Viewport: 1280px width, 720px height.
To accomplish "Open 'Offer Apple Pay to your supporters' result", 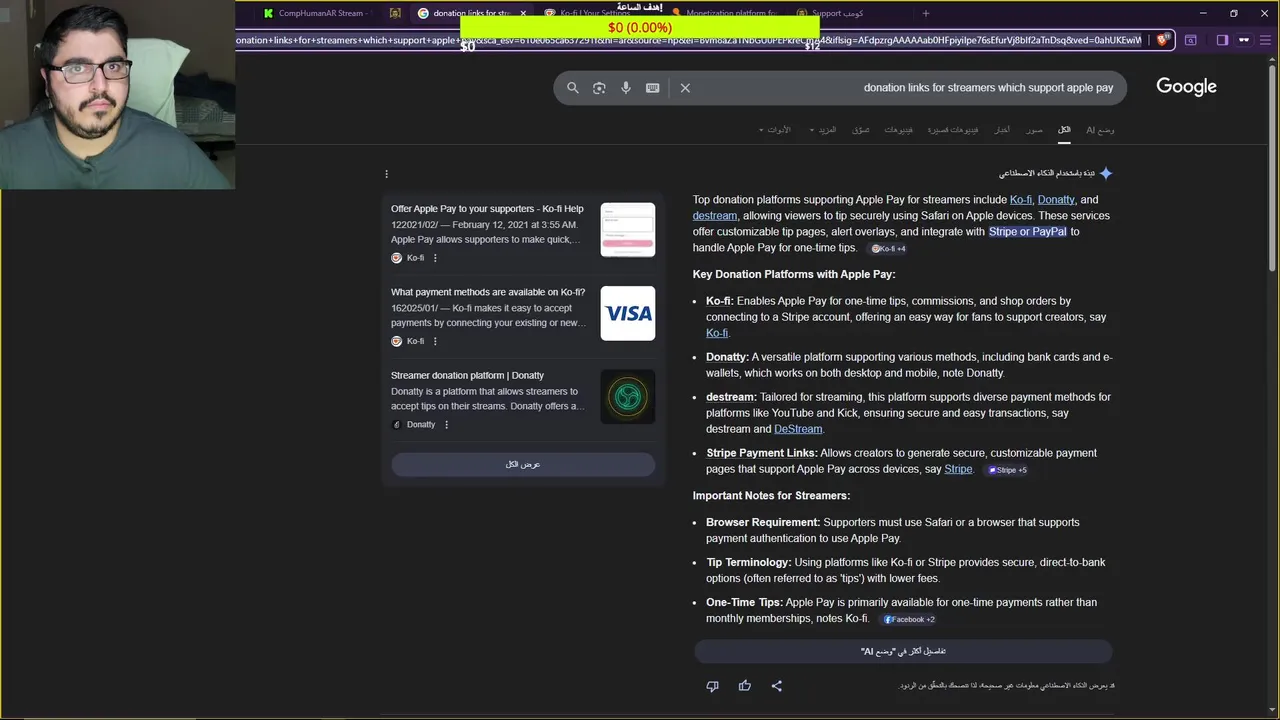I will coord(487,209).
